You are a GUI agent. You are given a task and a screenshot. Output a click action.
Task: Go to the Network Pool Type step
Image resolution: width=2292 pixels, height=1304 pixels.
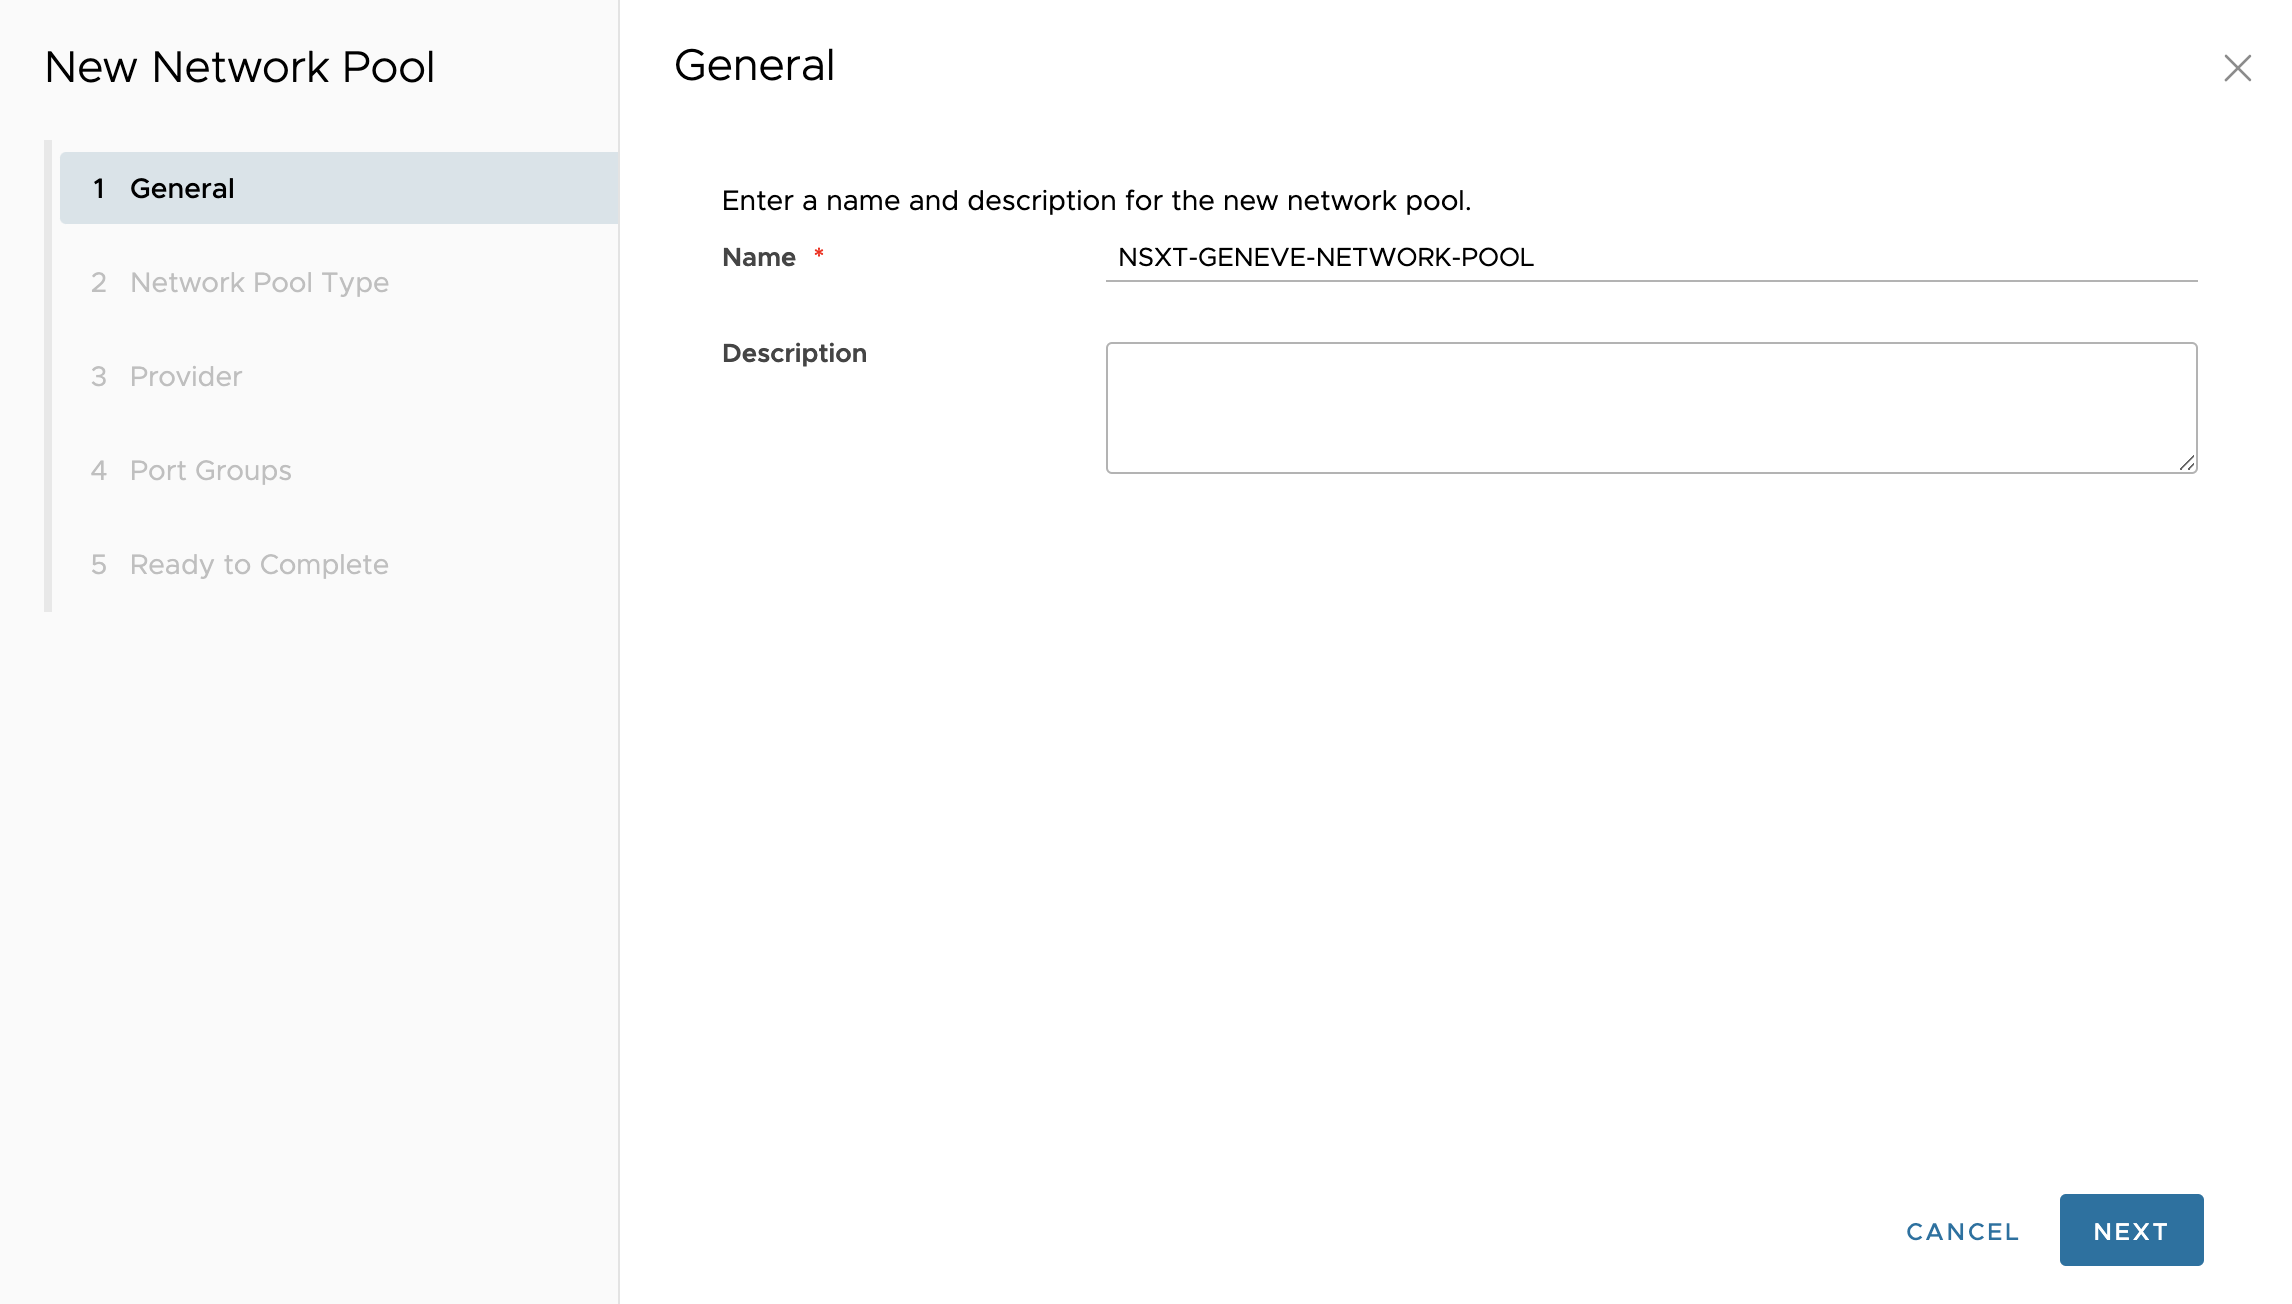click(259, 282)
